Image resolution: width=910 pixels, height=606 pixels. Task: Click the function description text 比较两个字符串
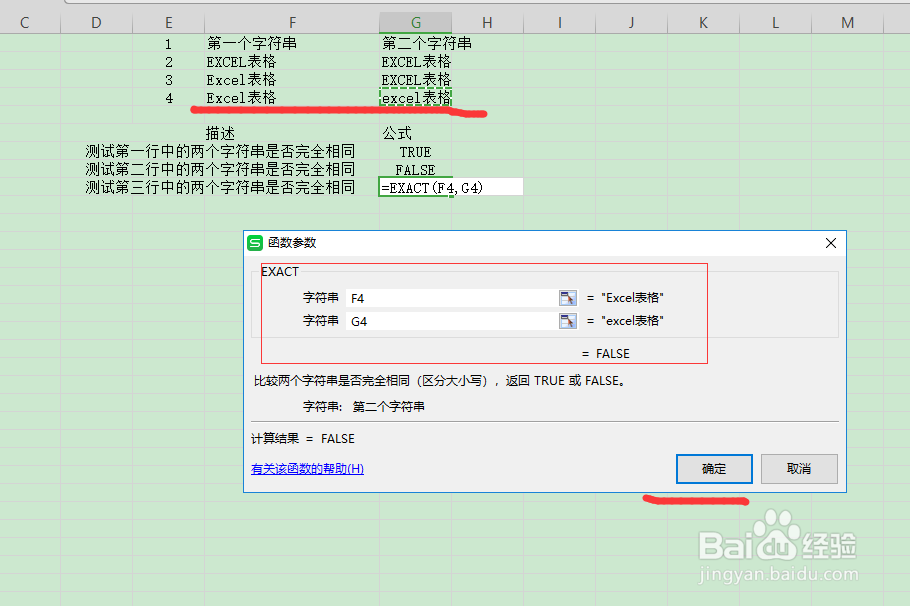point(439,381)
